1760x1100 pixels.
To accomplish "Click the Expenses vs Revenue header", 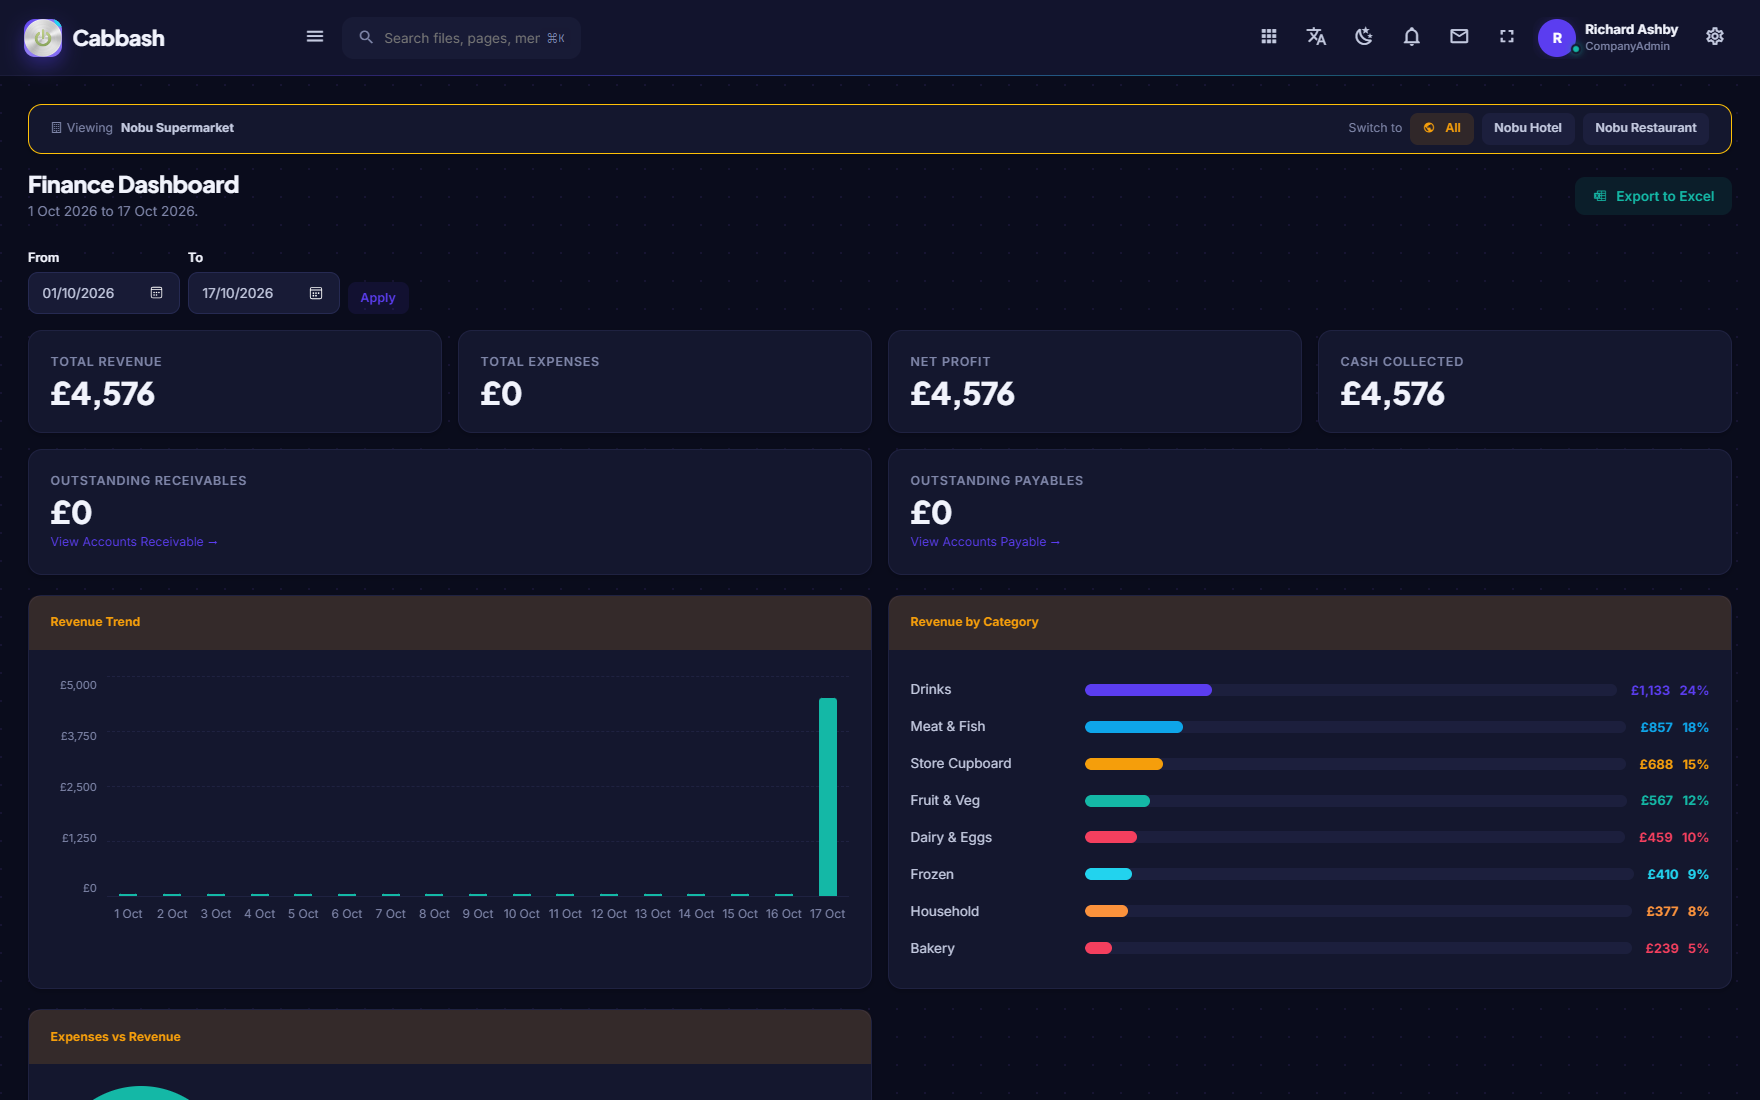I will 450,1037.
